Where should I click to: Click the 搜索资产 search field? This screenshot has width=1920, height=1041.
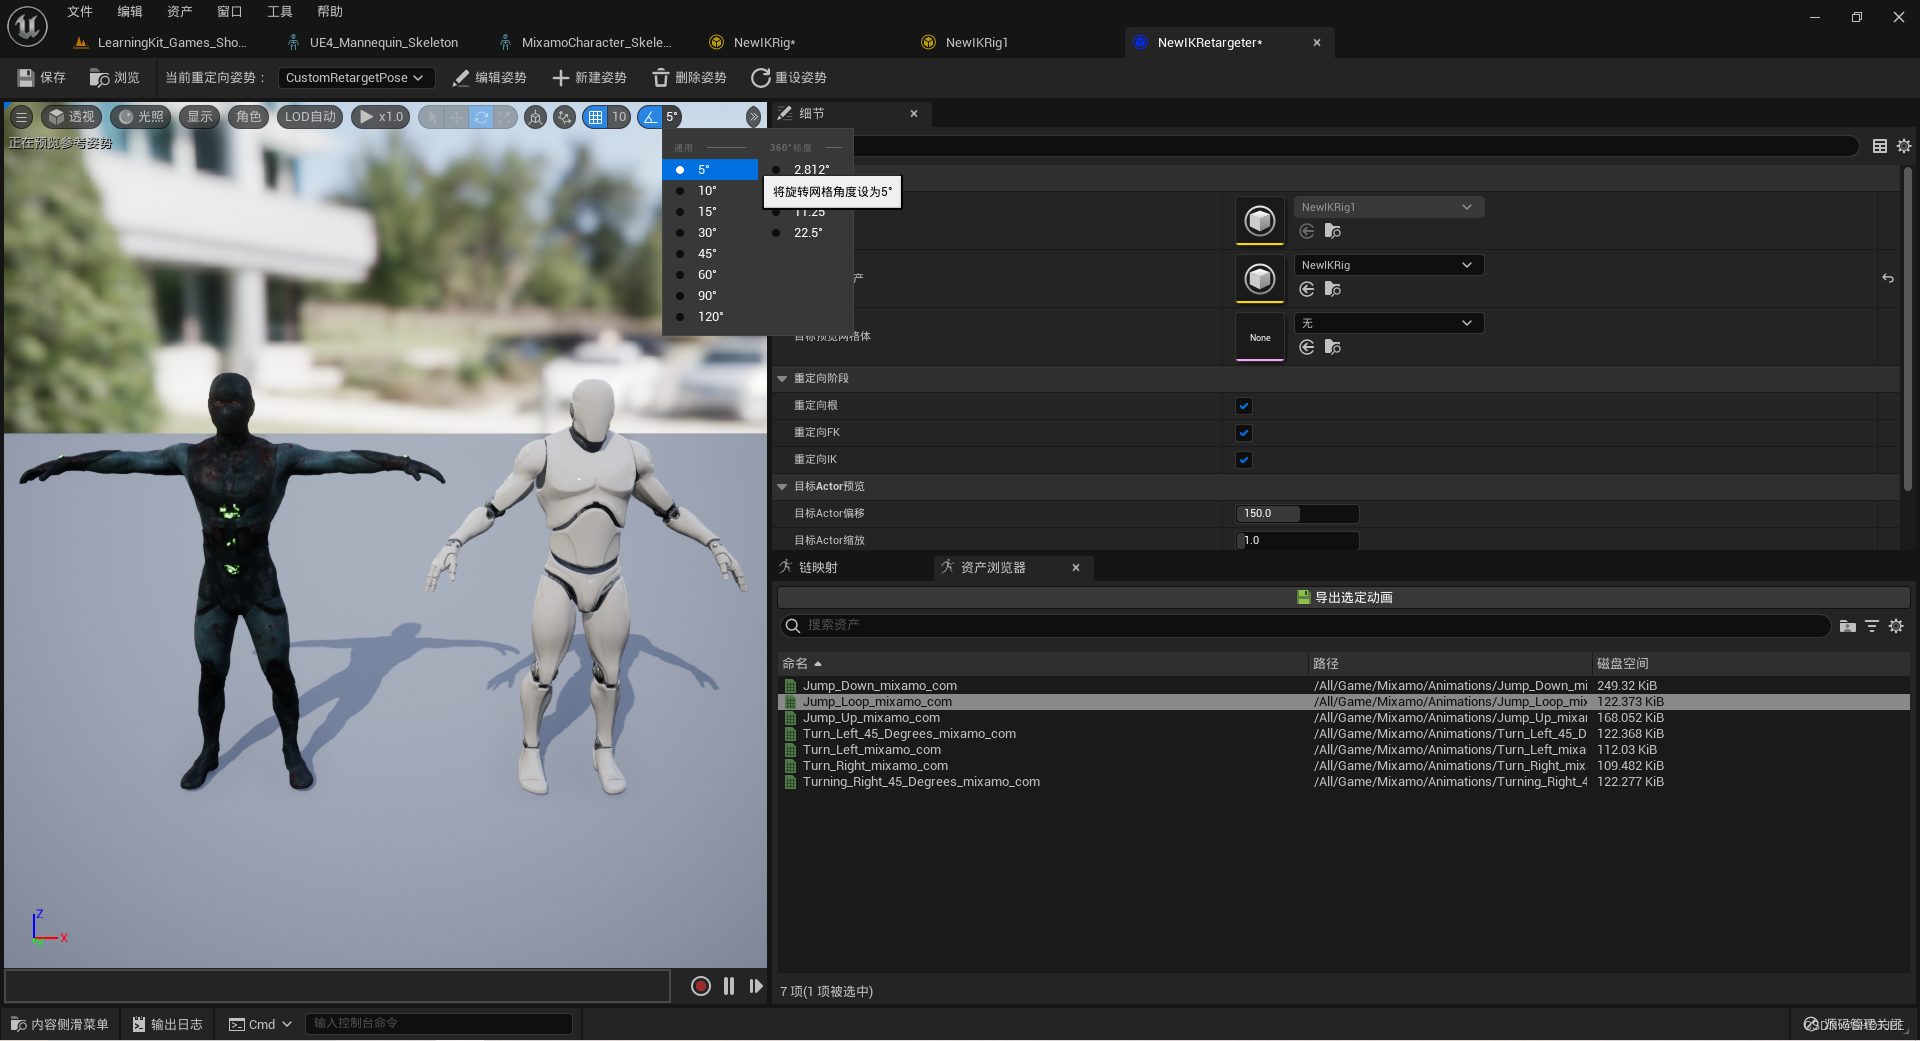point(1305,625)
